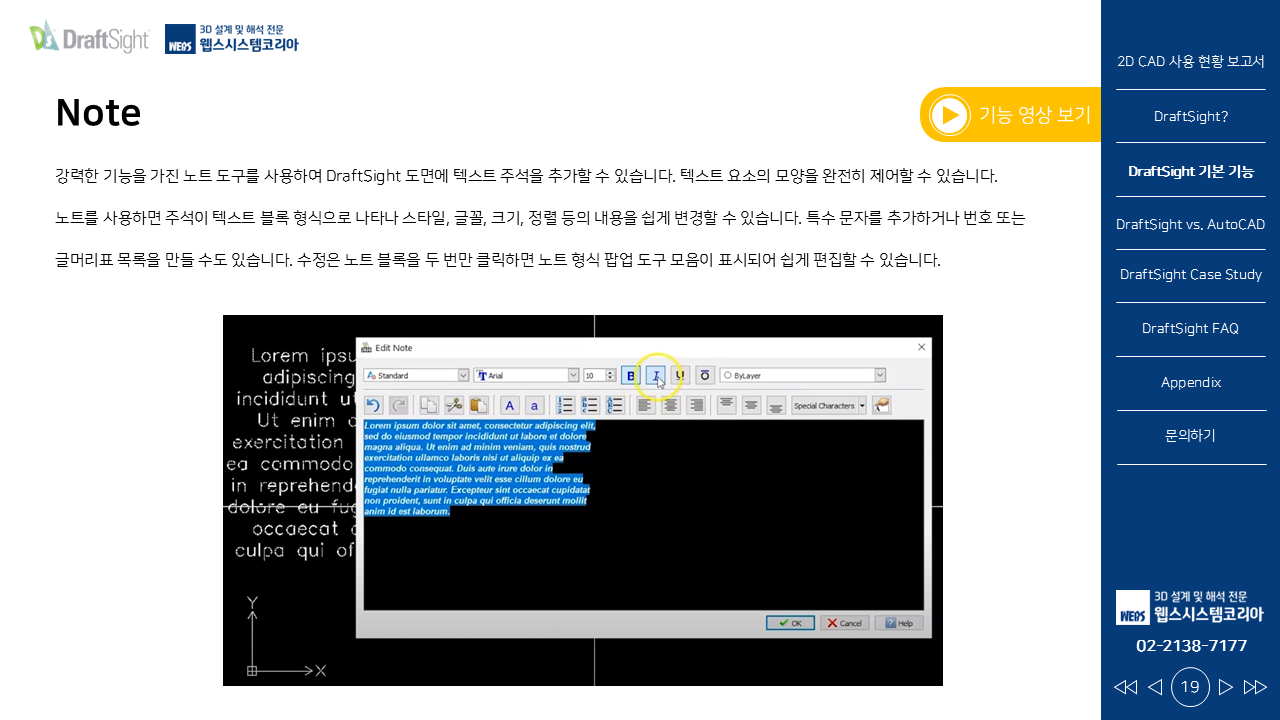Toggle Italic in the Edit Note toolbar
This screenshot has height=720, width=1280.
tap(655, 375)
